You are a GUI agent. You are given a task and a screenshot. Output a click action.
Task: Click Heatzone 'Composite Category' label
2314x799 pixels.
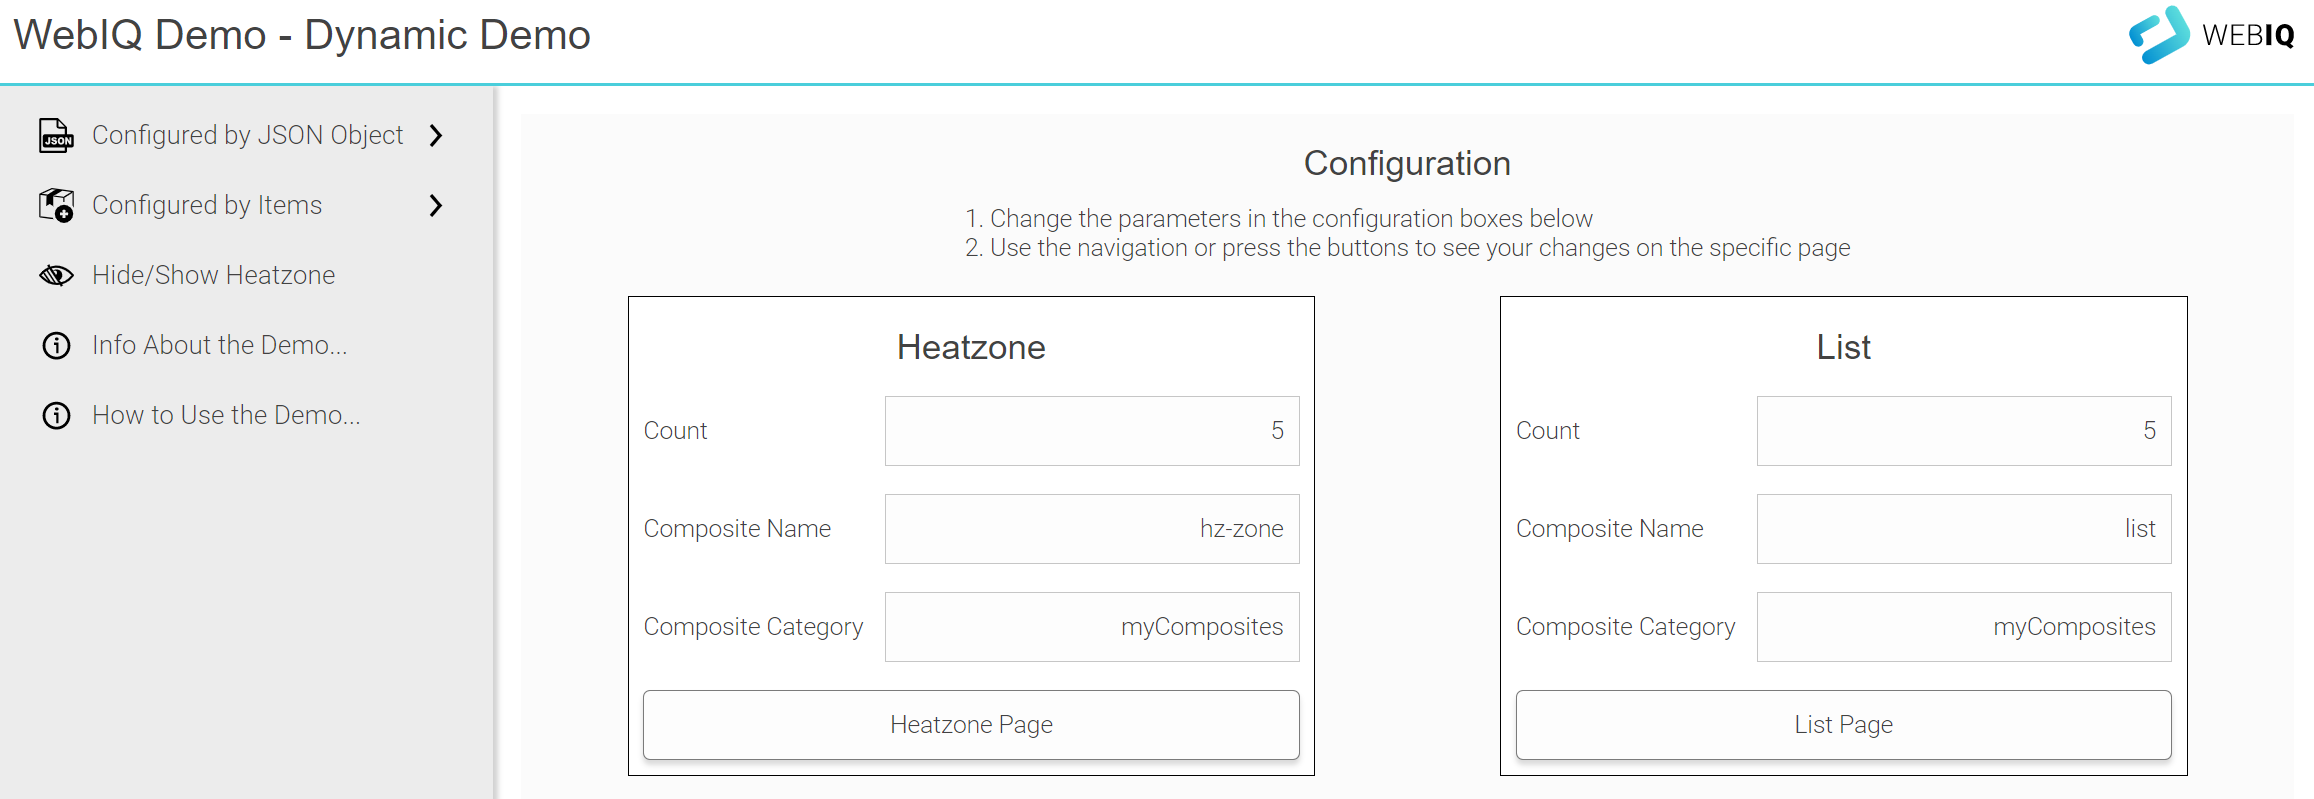coord(753,626)
